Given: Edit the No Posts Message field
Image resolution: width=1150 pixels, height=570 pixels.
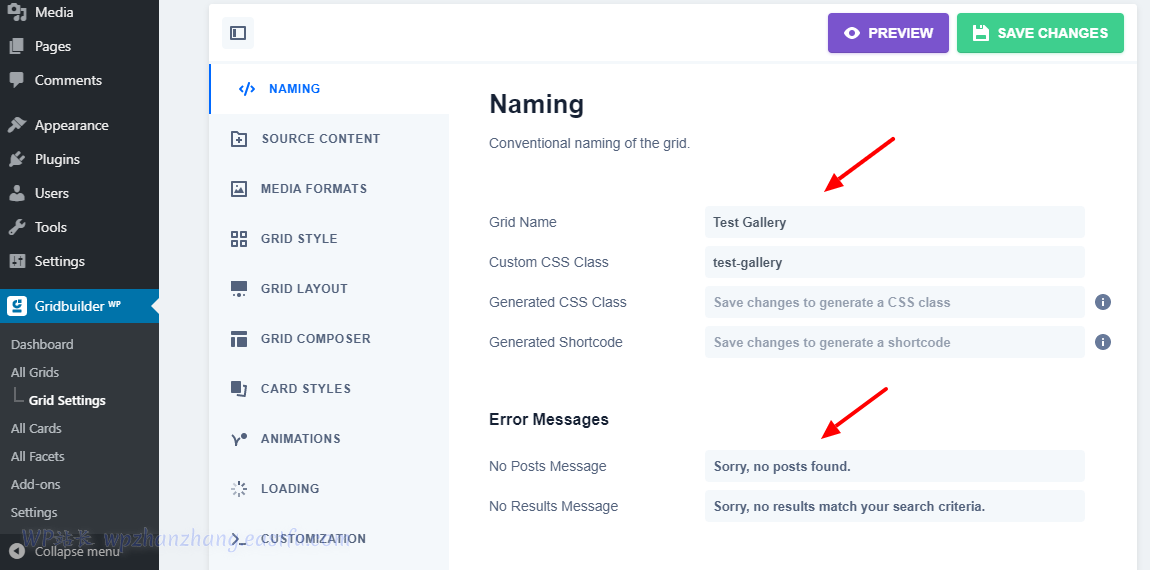Looking at the screenshot, I should [x=894, y=466].
